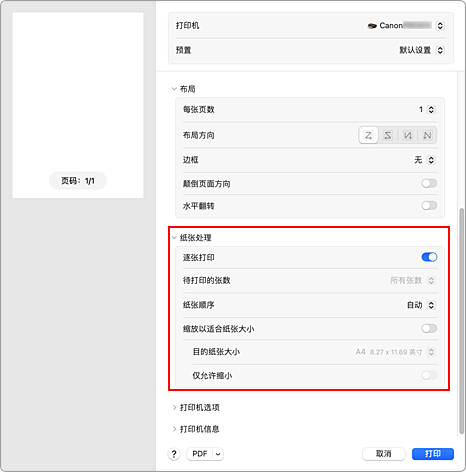Enable 缩放以适合纸张大小 switch
Viewport: 466px width, 472px height.
[x=429, y=329]
